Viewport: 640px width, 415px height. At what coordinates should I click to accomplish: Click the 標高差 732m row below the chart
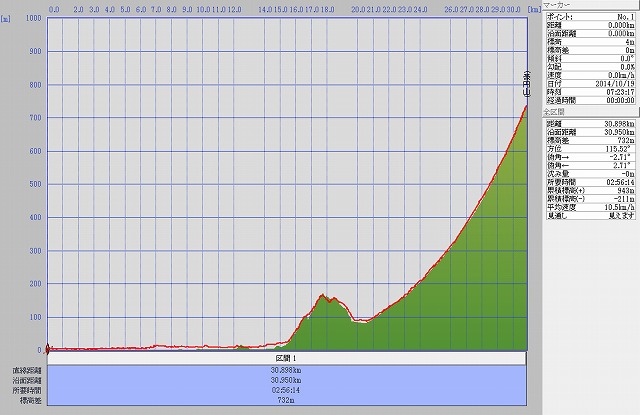pos(287,400)
